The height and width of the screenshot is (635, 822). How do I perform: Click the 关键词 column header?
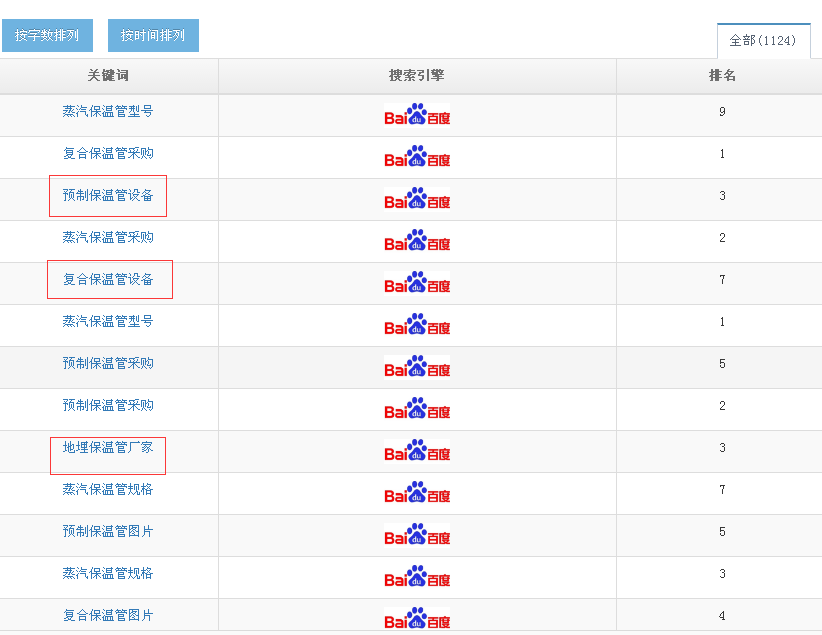(108, 76)
